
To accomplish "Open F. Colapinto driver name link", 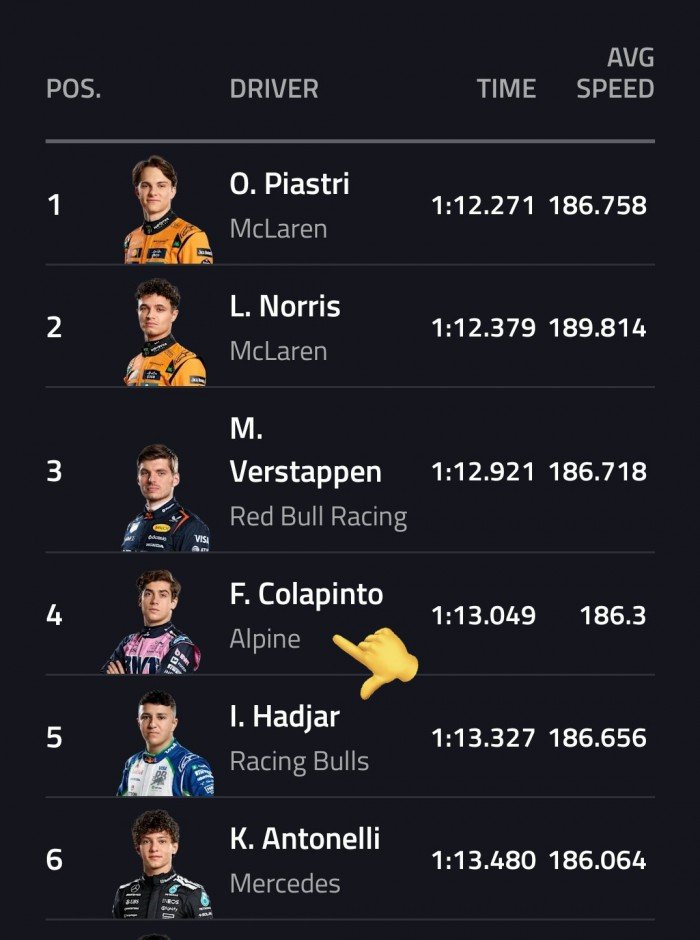I will 306,594.
